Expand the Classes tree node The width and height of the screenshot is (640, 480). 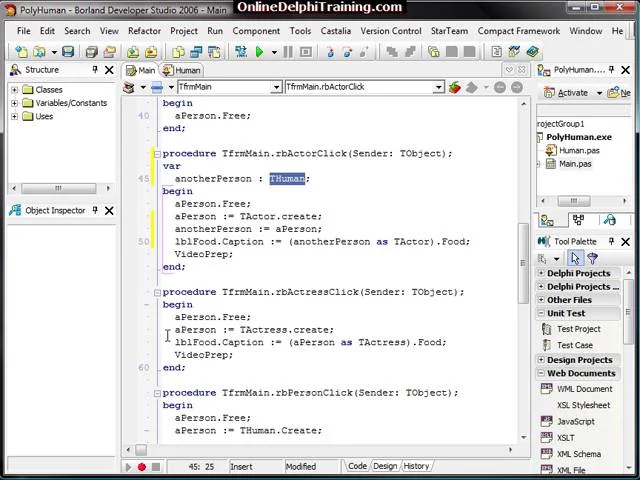[15, 90]
